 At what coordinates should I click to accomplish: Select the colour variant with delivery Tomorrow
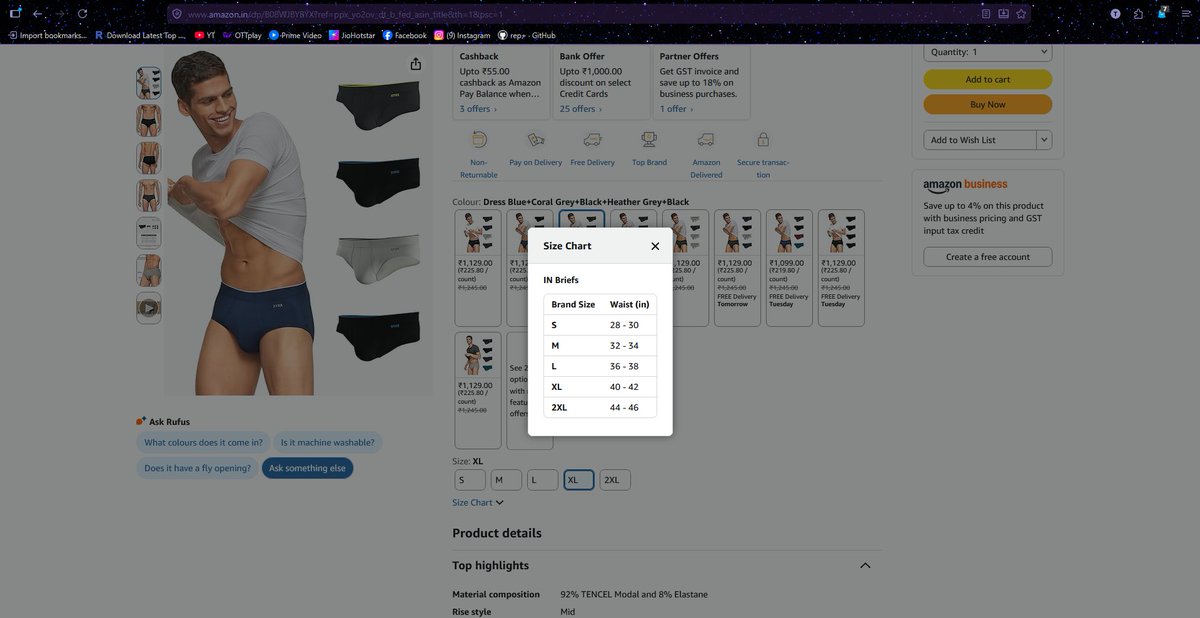pyautogui.click(x=737, y=268)
